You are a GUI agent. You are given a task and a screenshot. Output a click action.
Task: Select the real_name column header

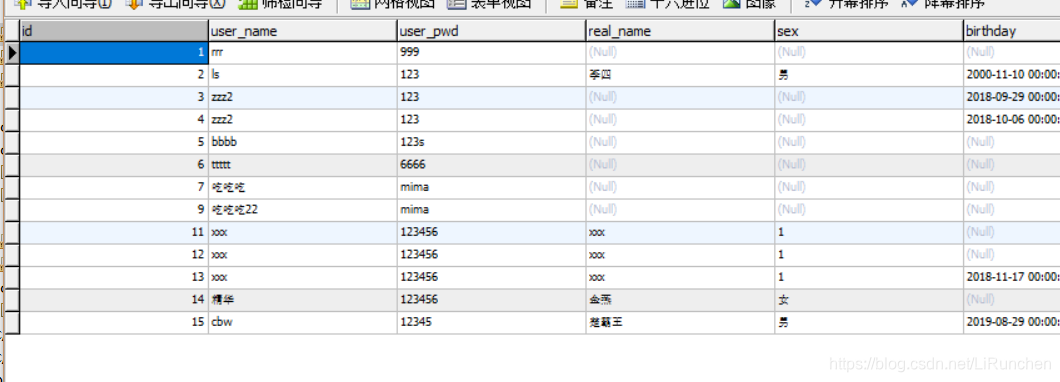pyautogui.click(x=679, y=31)
